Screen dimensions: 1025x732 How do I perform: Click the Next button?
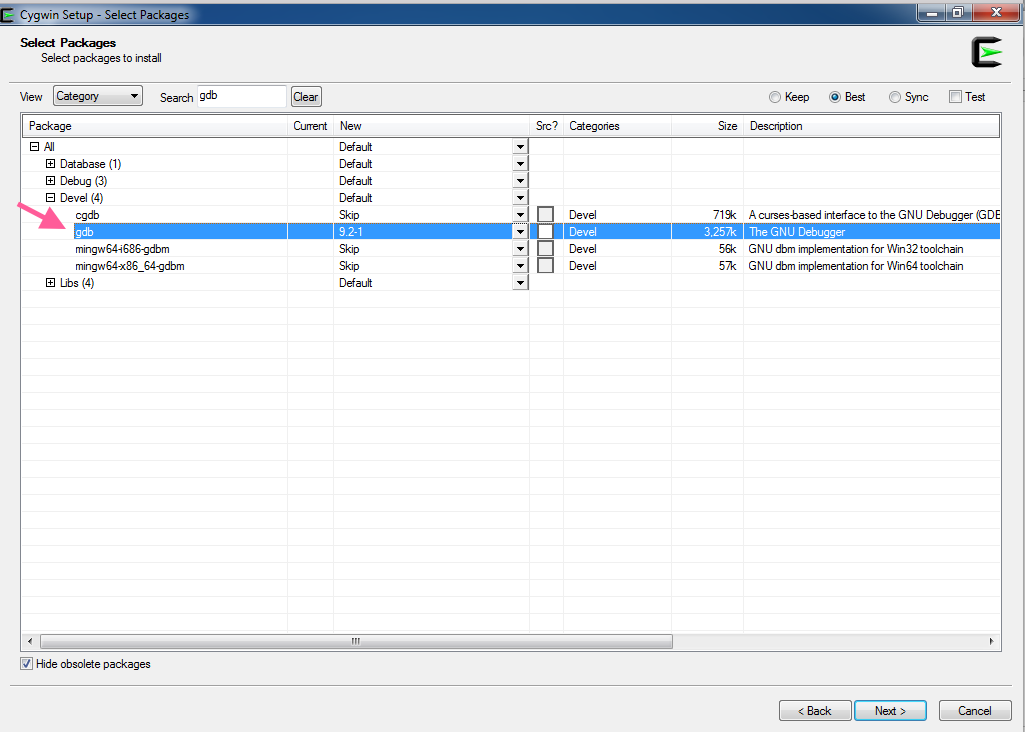coord(890,710)
